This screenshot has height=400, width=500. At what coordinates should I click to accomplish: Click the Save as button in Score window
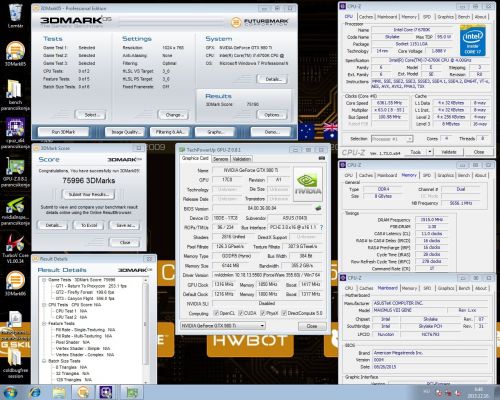click(x=125, y=225)
